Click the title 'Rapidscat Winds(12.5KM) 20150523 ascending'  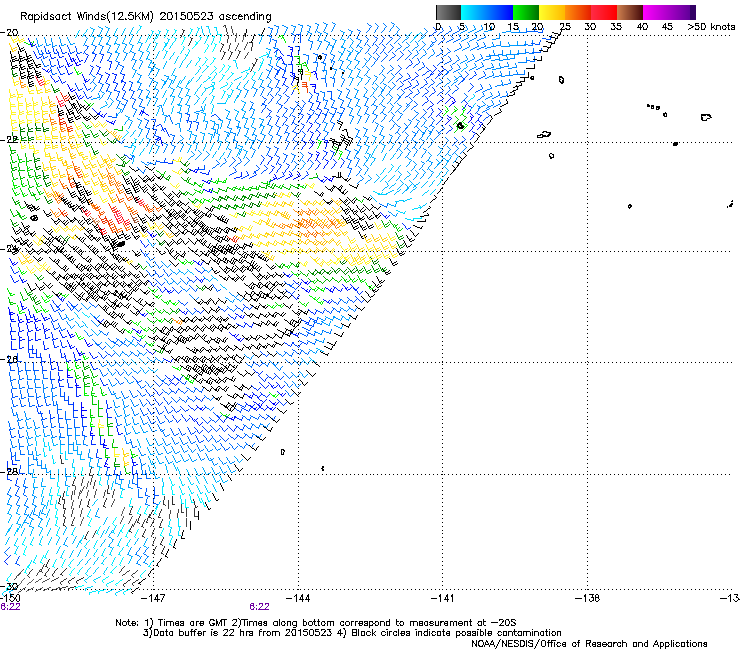coord(145,17)
